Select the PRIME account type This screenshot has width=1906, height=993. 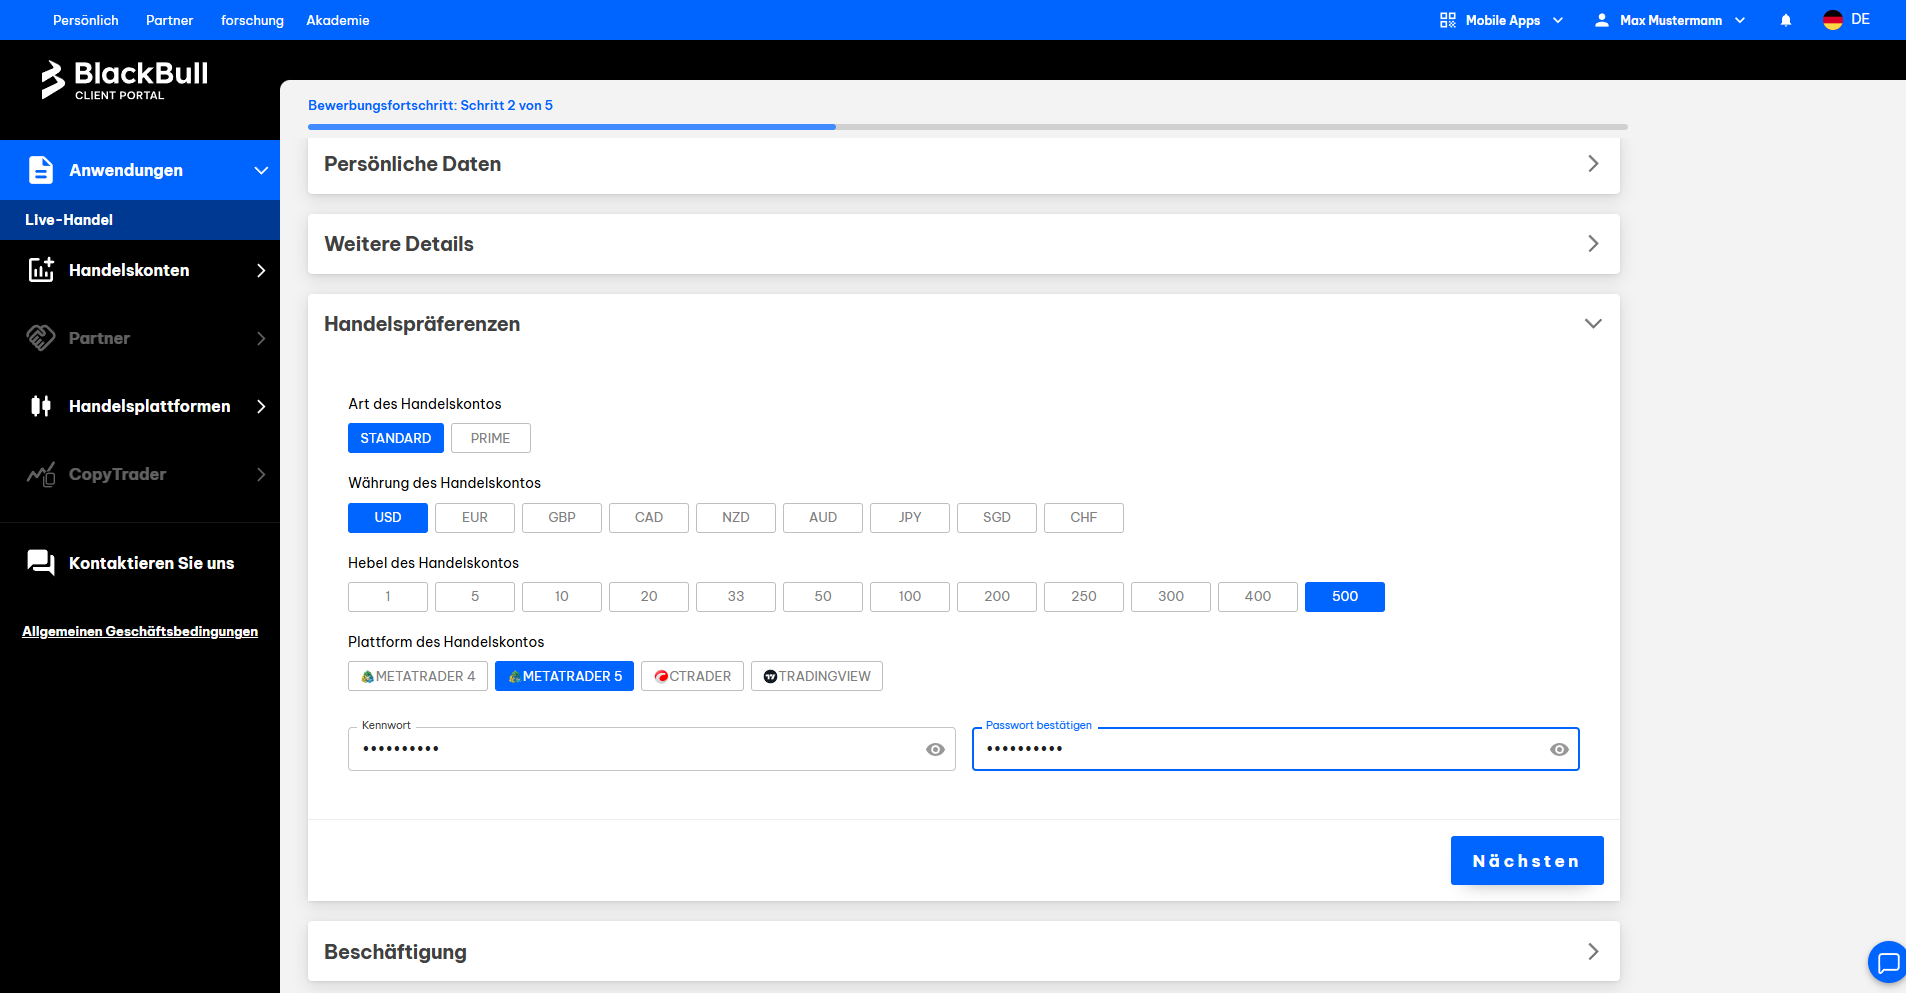tap(491, 438)
